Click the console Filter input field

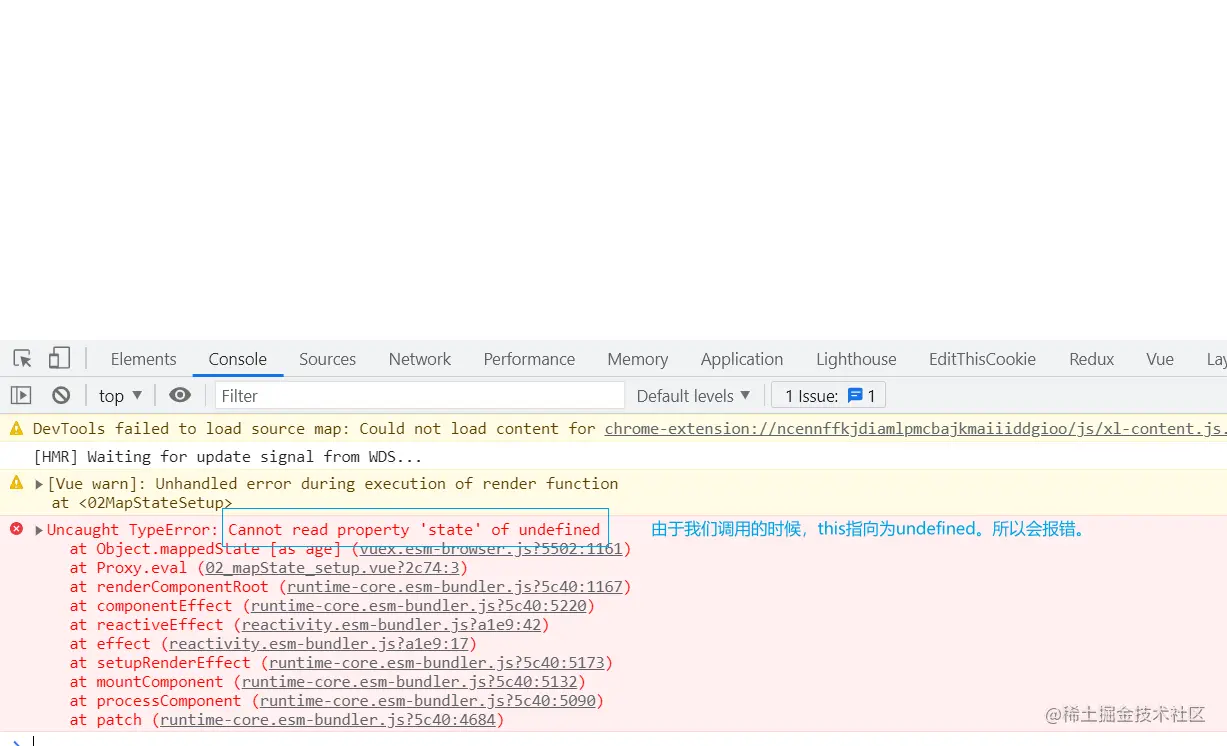pyautogui.click(x=420, y=395)
